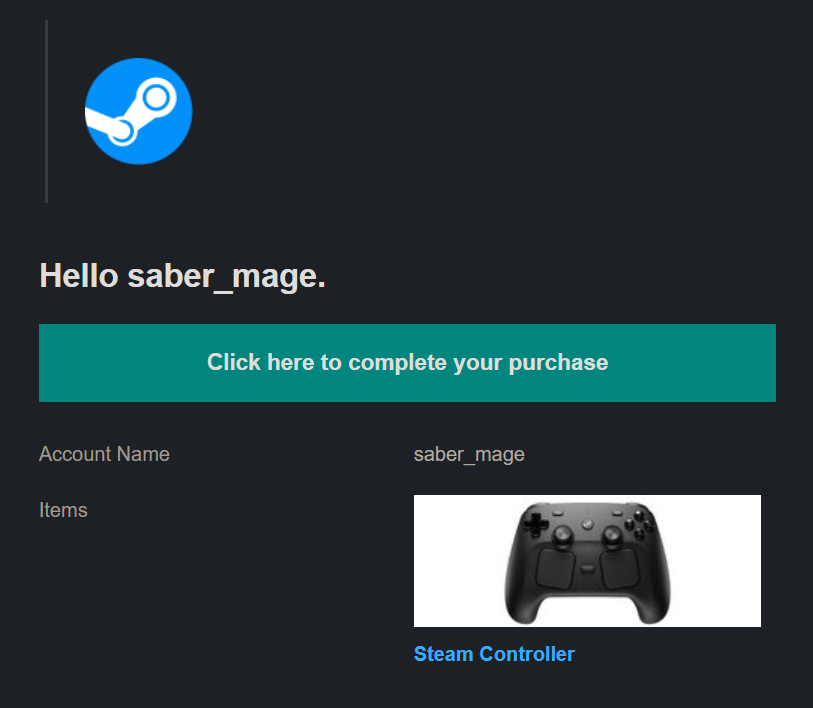
Task: Click the controller's left trackpad
Action: 555,568
